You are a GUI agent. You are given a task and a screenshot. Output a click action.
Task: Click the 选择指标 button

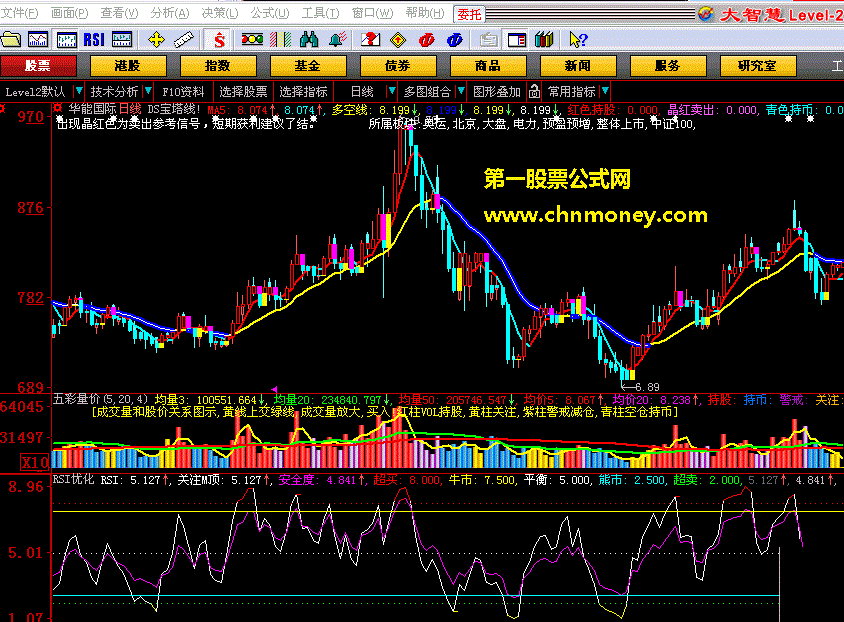pyautogui.click(x=304, y=91)
